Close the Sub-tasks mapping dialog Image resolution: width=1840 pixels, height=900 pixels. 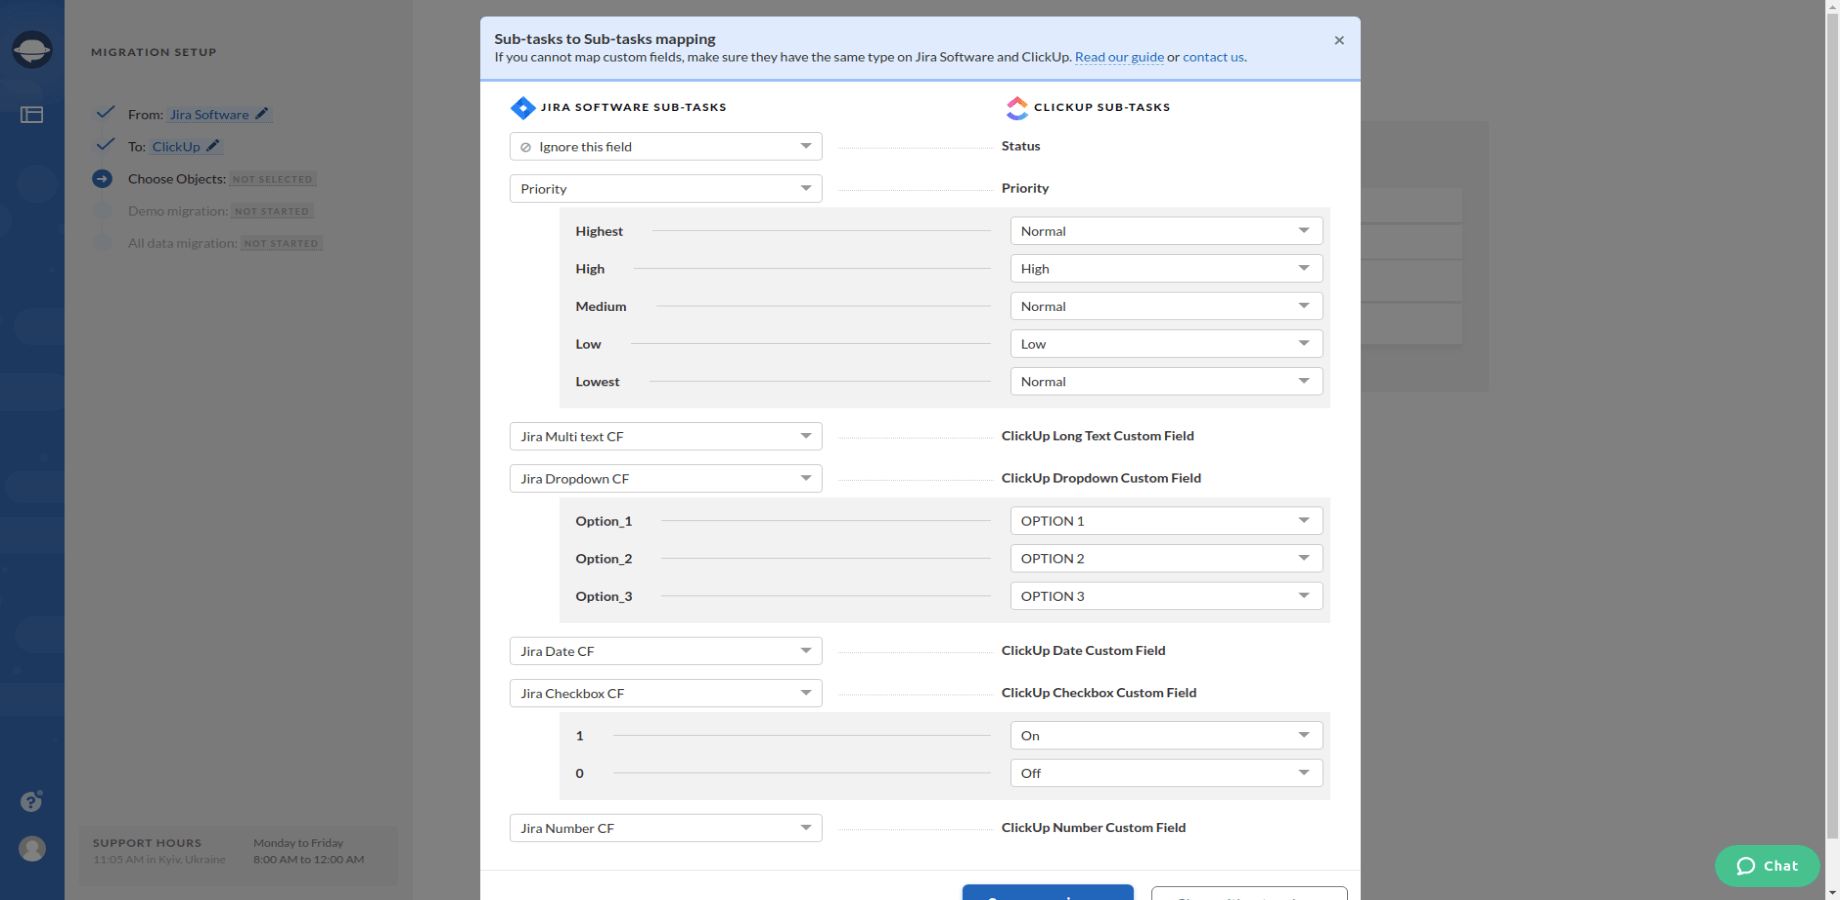[1339, 40]
